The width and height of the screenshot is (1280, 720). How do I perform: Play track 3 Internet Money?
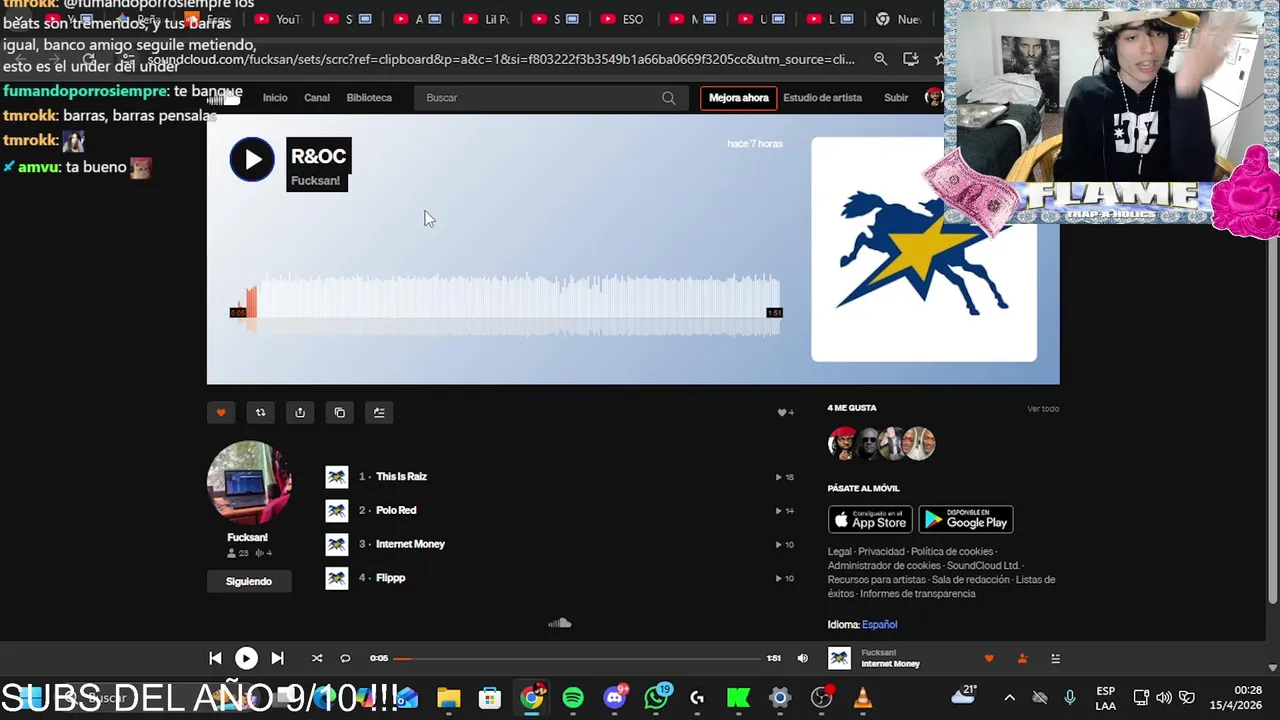(x=410, y=544)
